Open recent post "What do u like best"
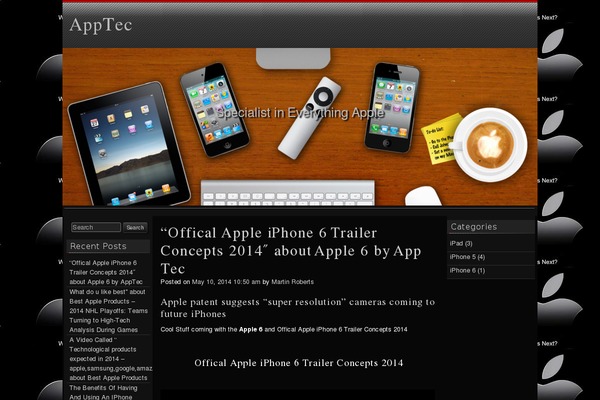Image resolution: width=600 pixels, height=400 pixels. click(x=108, y=311)
